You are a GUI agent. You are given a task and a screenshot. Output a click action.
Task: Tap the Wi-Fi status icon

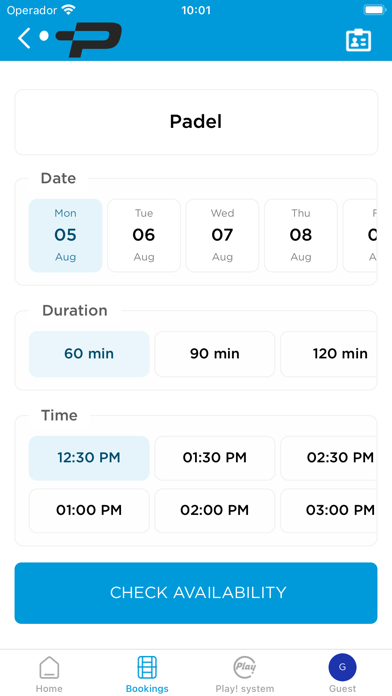tap(69, 10)
